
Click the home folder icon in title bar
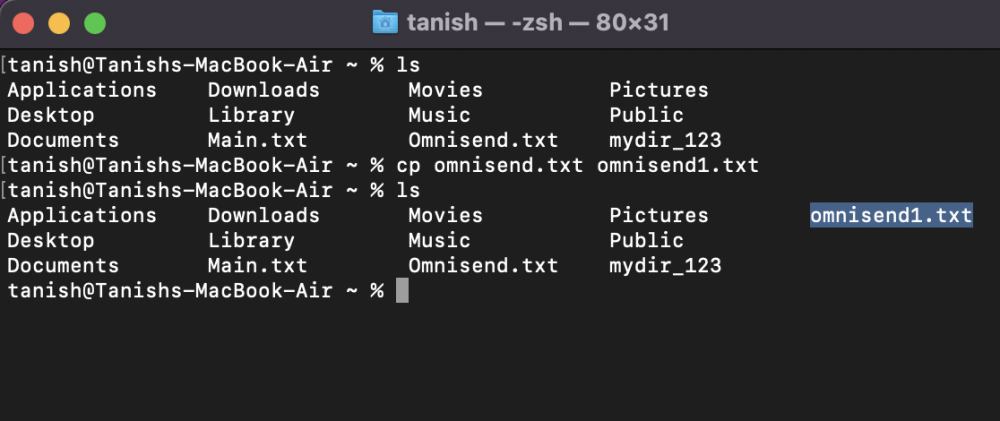point(385,22)
